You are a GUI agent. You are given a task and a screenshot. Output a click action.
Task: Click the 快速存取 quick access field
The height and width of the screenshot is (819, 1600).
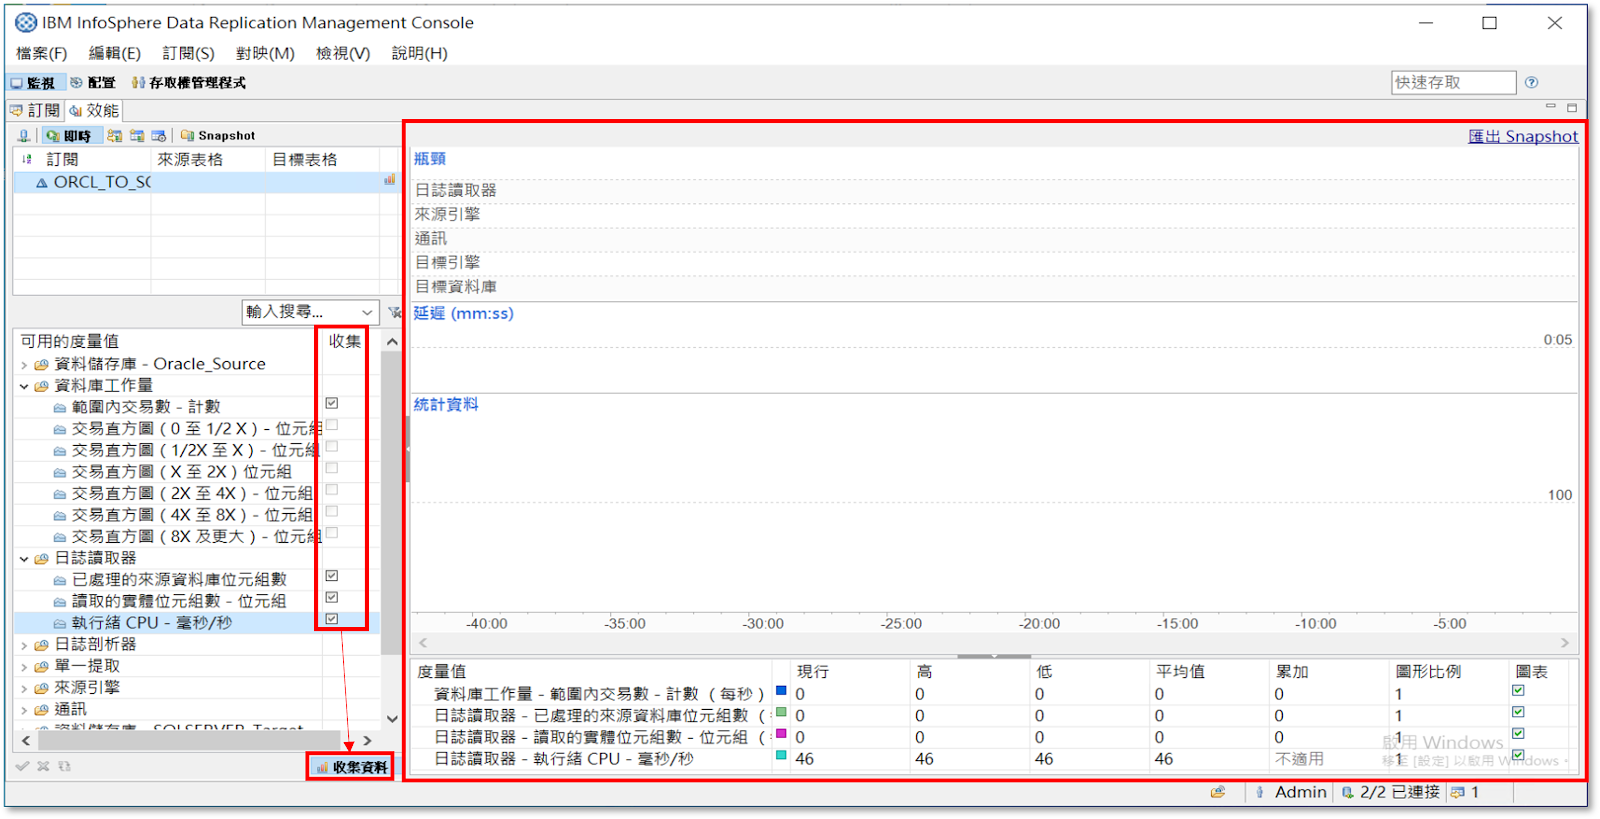click(1453, 83)
